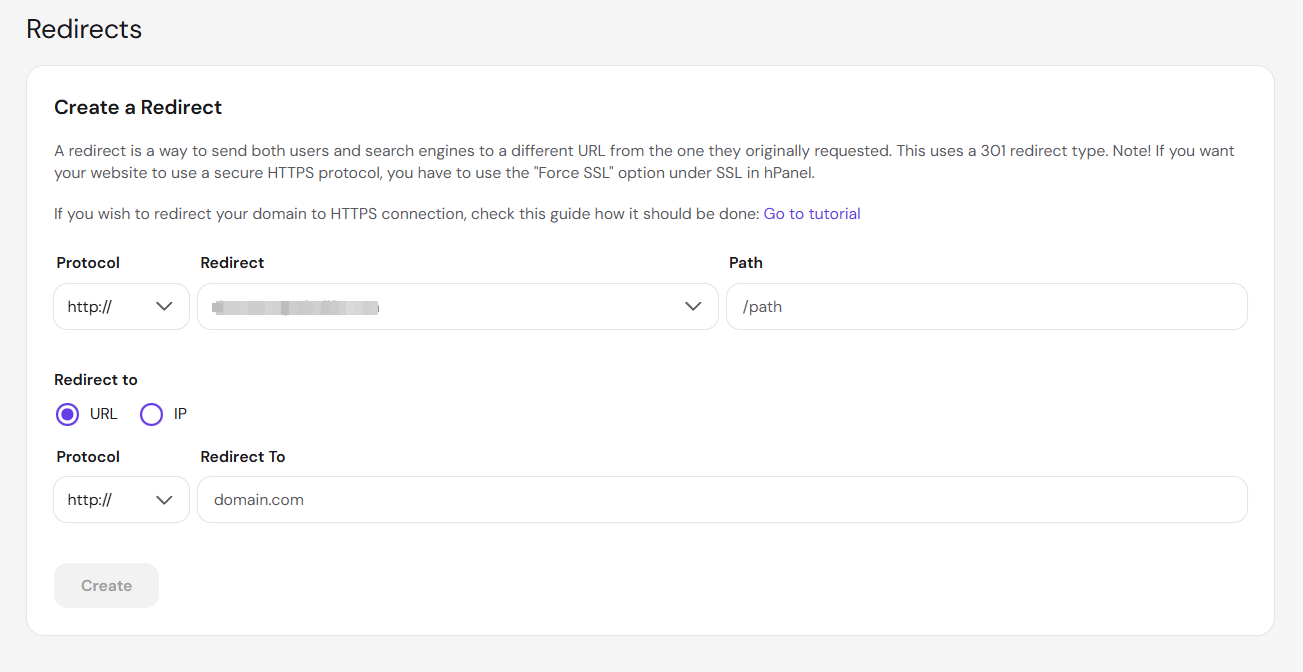Select the IP radio button
This screenshot has height=672, width=1303.
click(151, 414)
